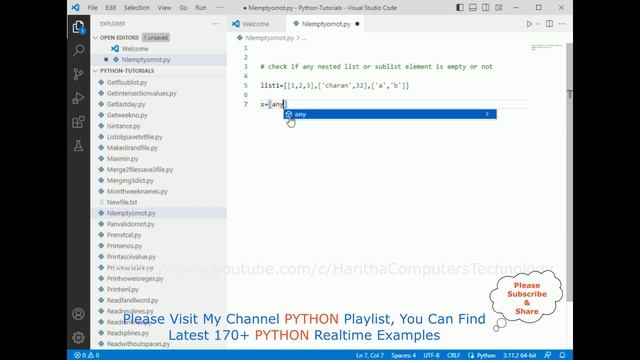Open the File menu
The image size is (640, 360).
click(x=93, y=8)
